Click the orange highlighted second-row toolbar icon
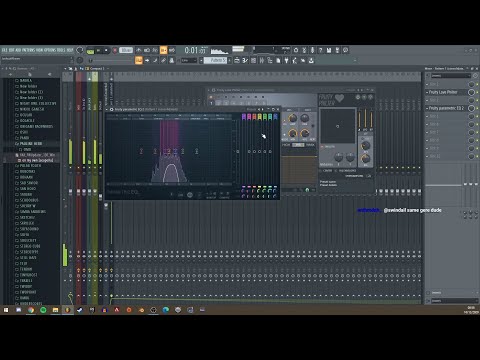The height and width of the screenshot is (360, 480). click(139, 60)
